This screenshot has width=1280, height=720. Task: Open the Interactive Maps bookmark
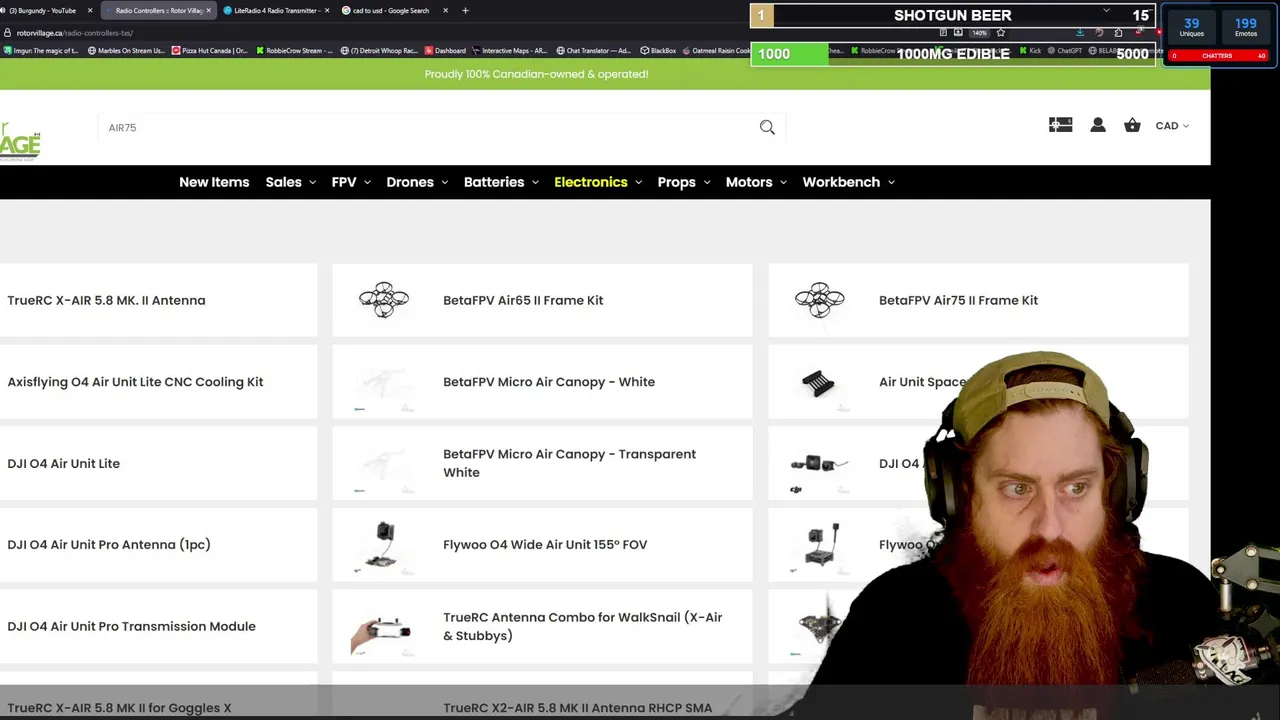pyautogui.click(x=510, y=50)
